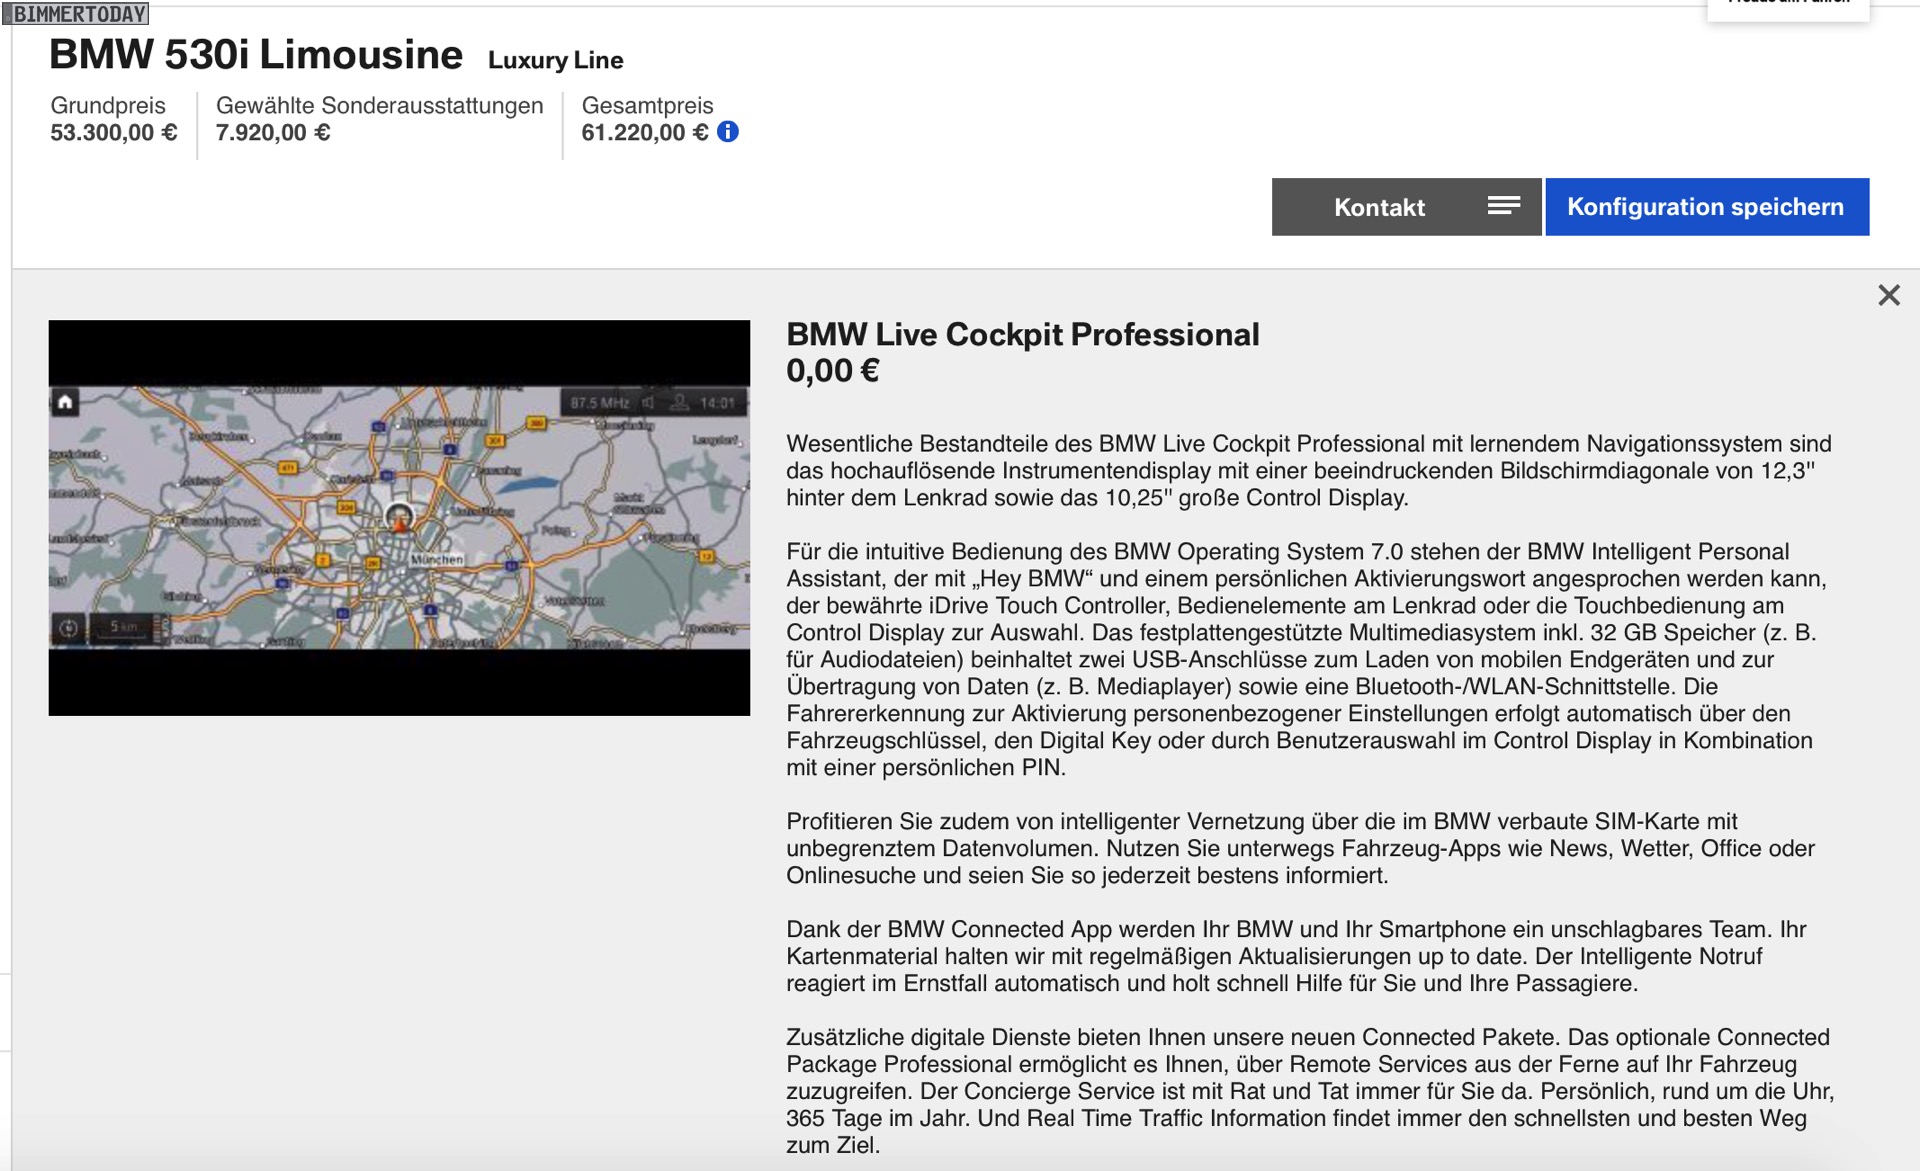Close the Live Cockpit Professional details panel
This screenshot has height=1171, width=1920.
point(1888,295)
